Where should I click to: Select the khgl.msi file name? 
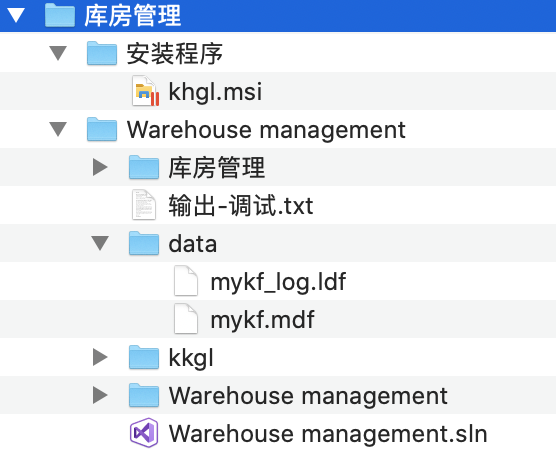click(x=215, y=91)
